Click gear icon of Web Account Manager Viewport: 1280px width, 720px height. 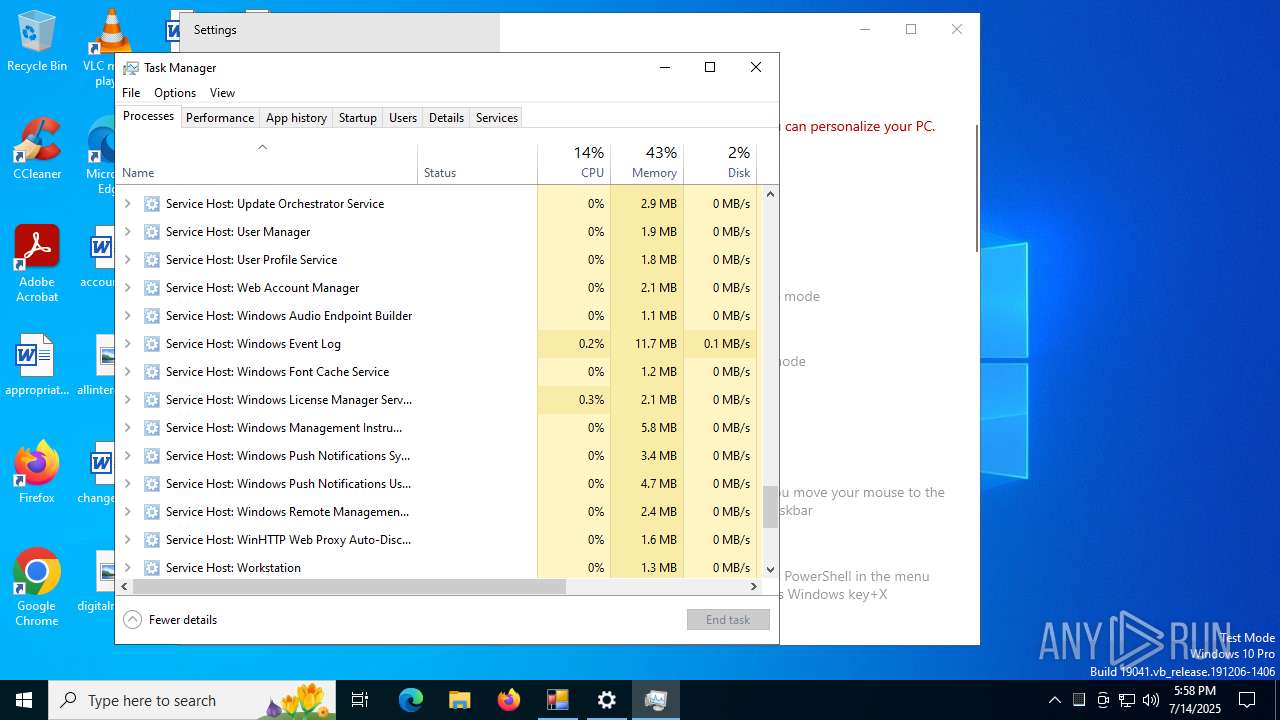(152, 288)
